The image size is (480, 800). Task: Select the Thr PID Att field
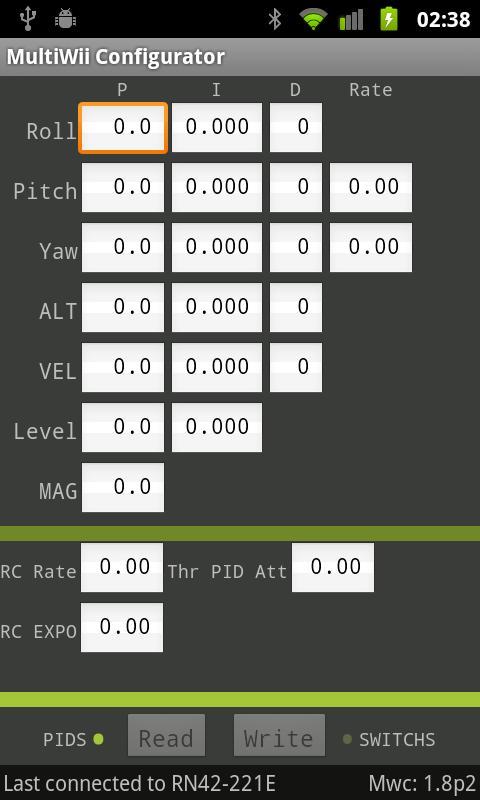pyautogui.click(x=333, y=567)
